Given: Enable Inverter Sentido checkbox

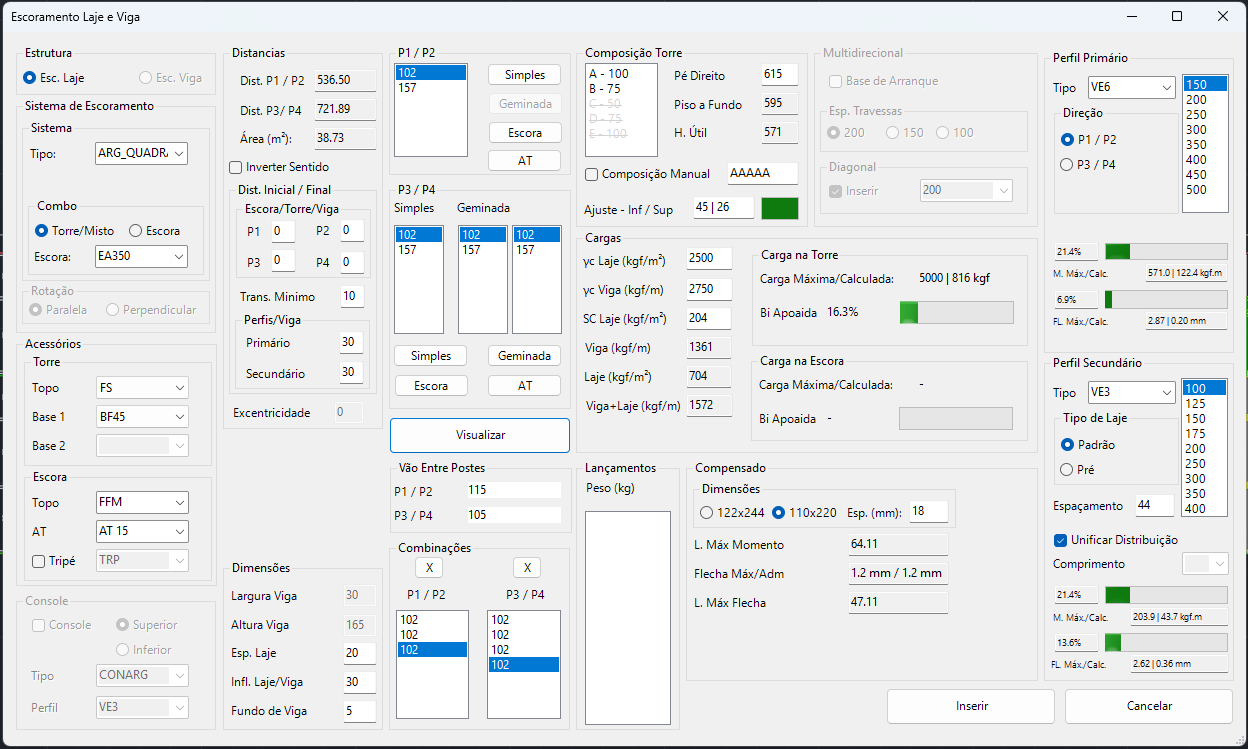Looking at the screenshot, I should point(279,167).
